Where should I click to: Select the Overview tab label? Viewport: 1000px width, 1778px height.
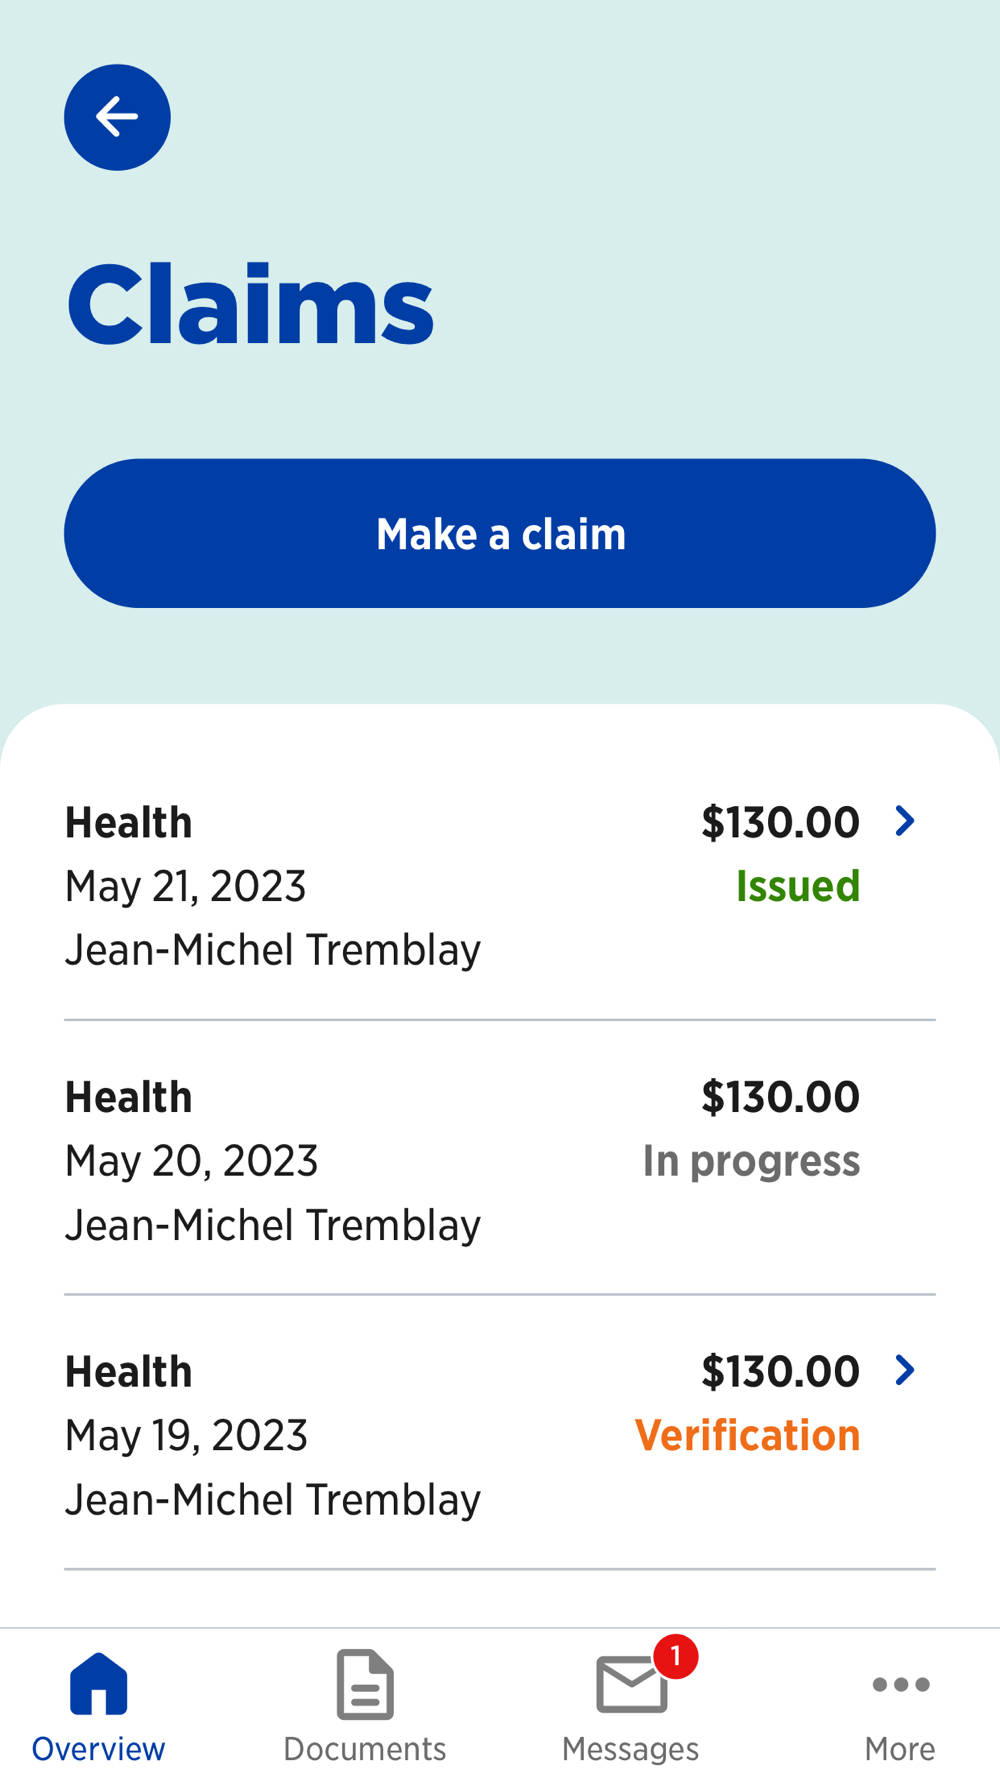99,1748
